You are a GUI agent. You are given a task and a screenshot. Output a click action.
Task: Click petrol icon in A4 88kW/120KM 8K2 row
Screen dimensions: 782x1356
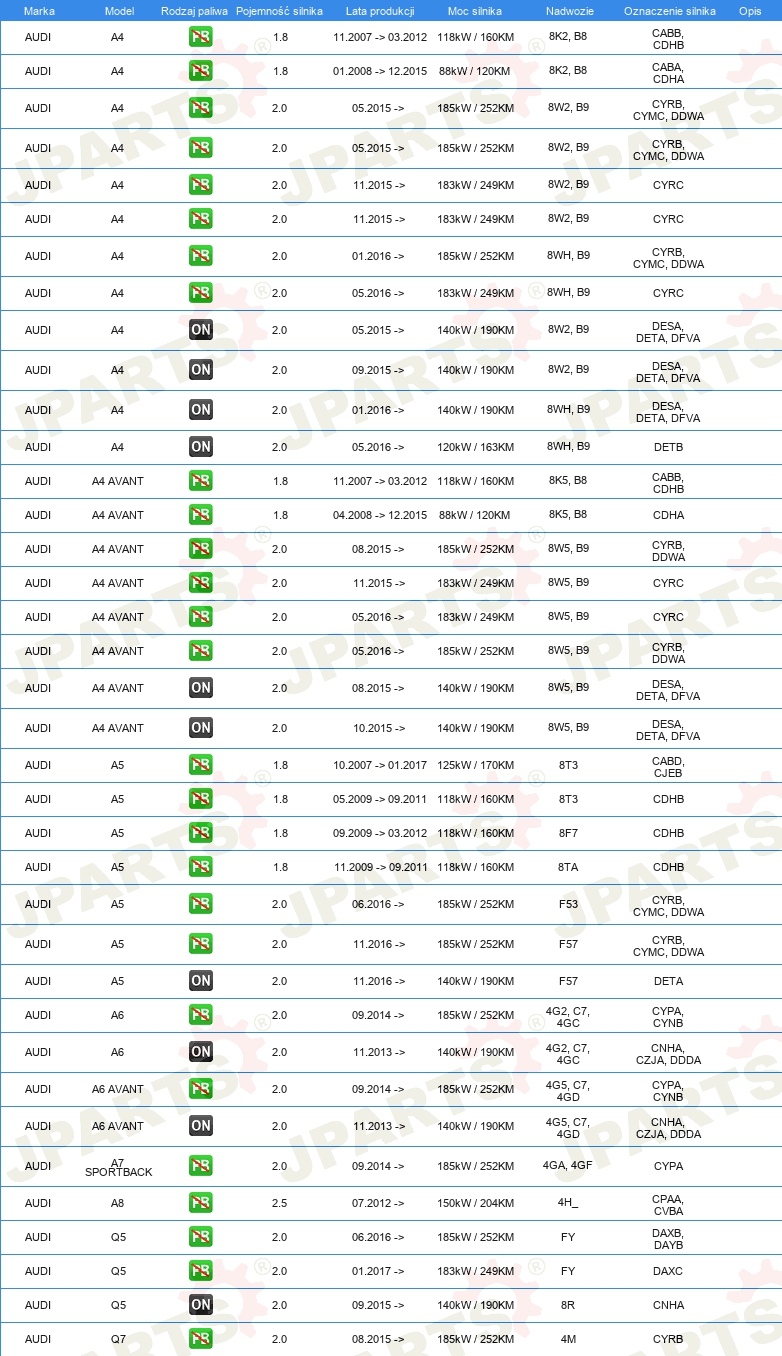201,71
